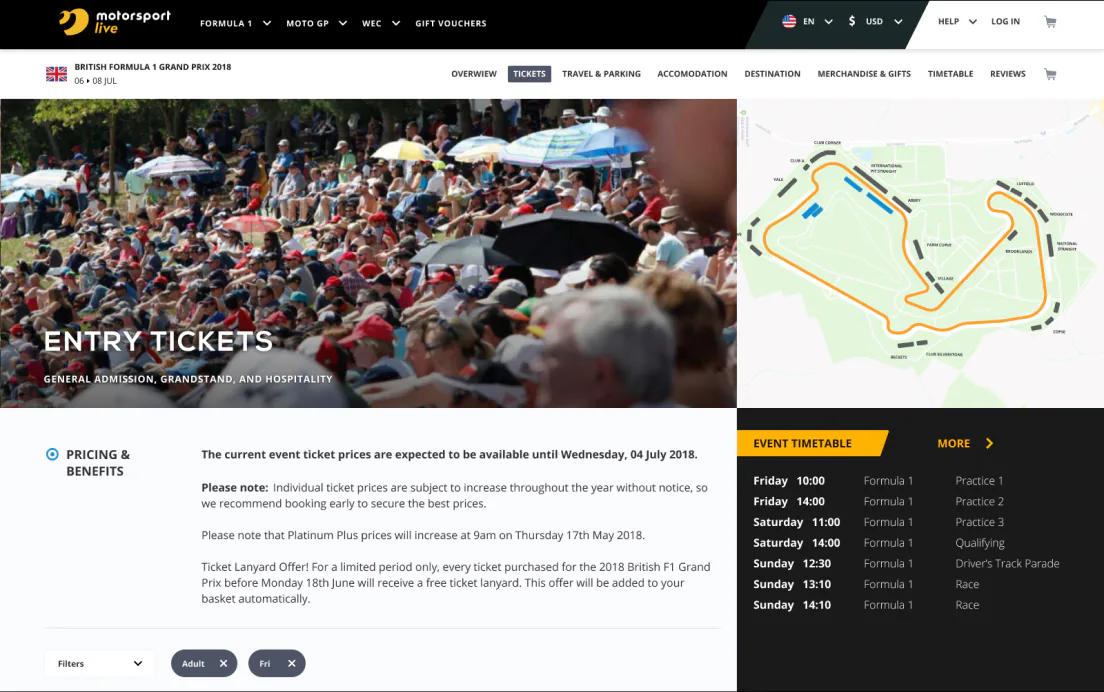Remove the Fri filter chip

pyautogui.click(x=291, y=663)
